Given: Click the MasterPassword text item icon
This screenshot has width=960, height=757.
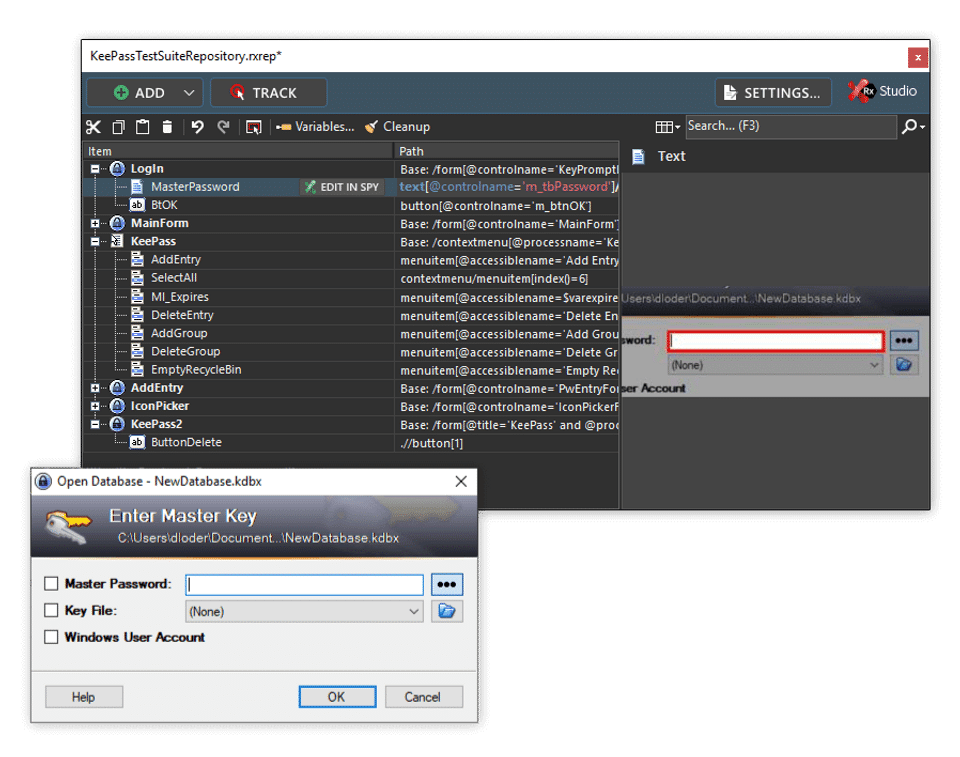Looking at the screenshot, I should pos(138,187).
